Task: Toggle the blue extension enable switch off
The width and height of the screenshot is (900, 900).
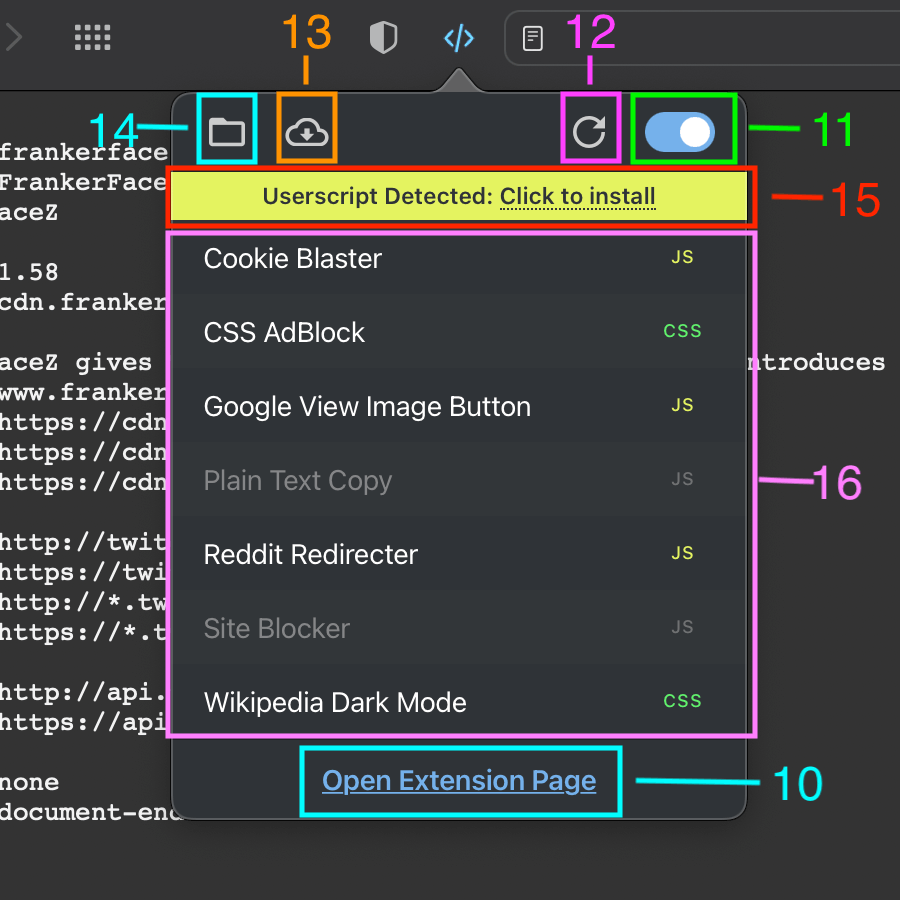Action: 680,131
